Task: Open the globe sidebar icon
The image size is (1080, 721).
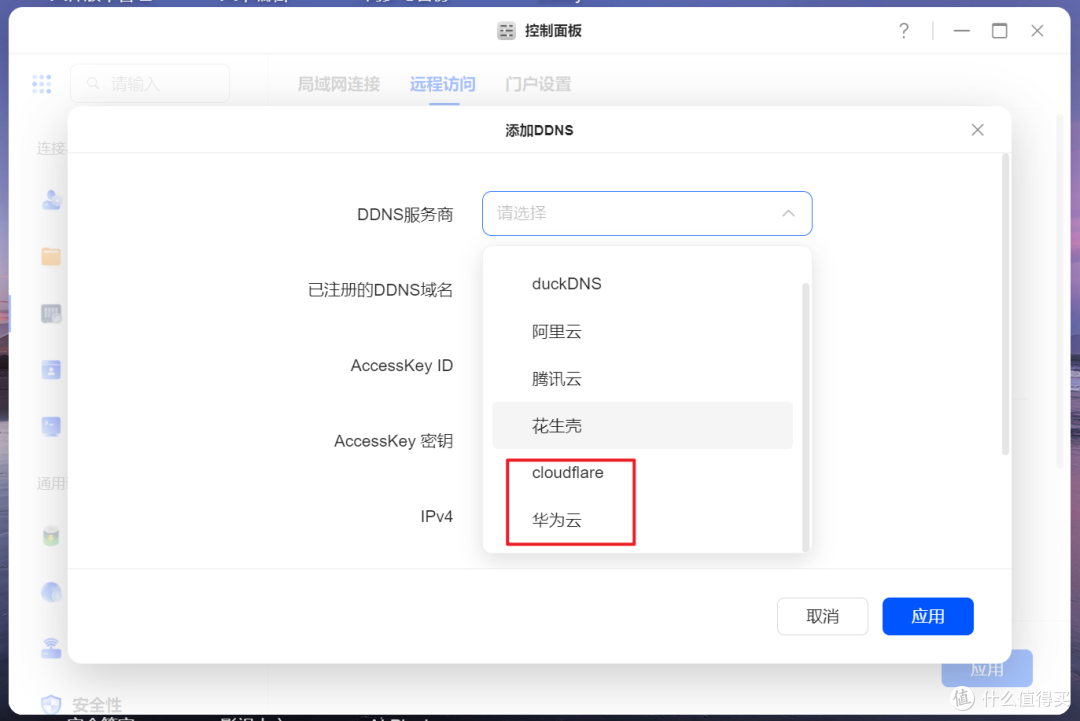Action: (x=51, y=592)
